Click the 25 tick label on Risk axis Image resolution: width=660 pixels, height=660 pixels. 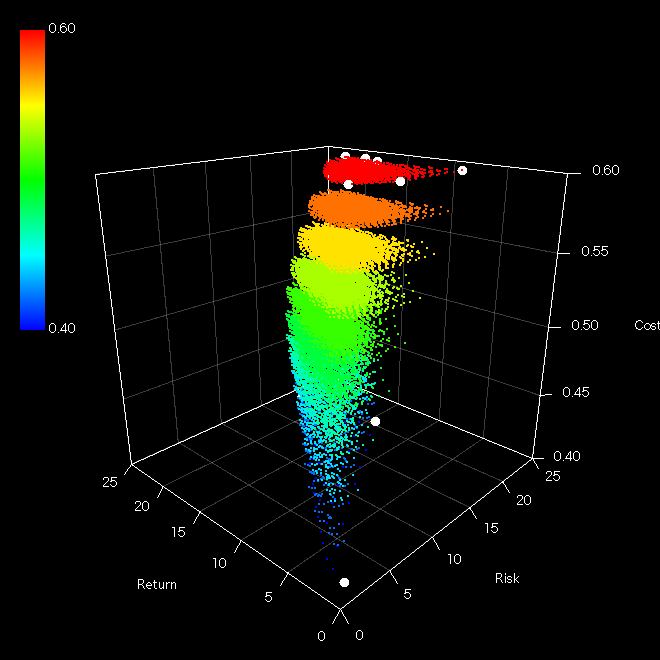click(553, 476)
